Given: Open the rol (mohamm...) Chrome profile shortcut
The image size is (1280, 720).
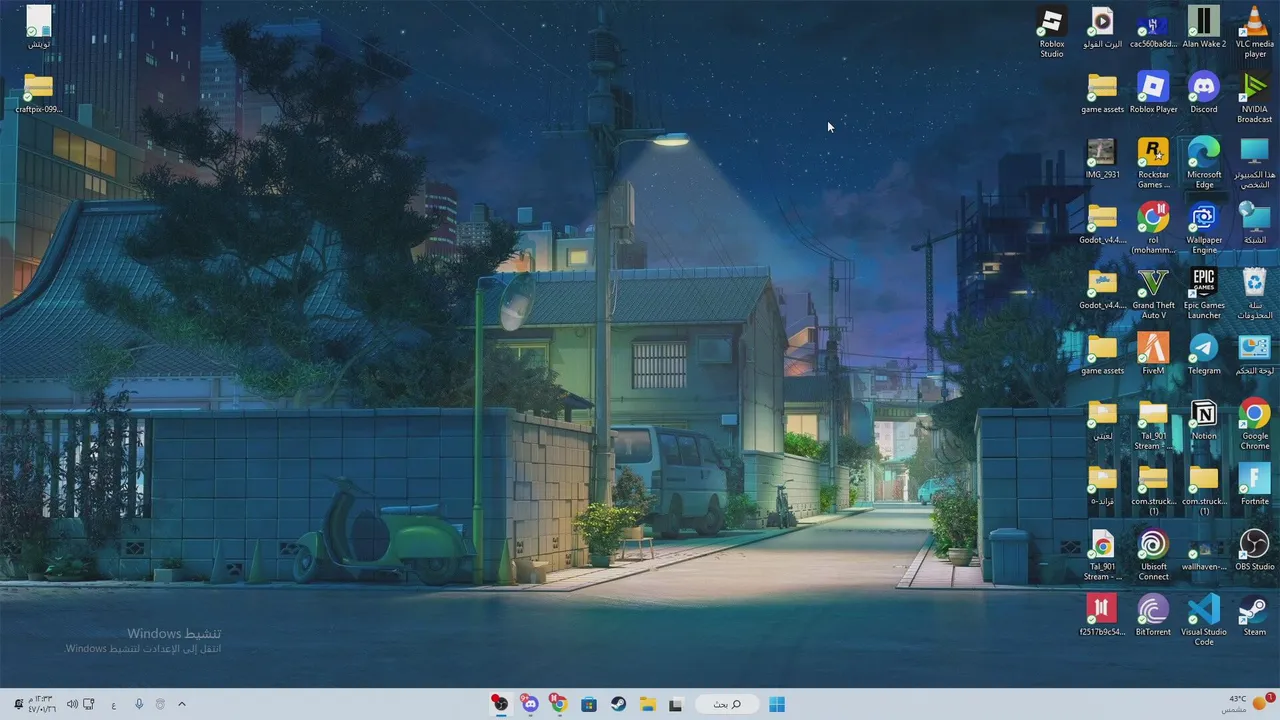Looking at the screenshot, I should [x=1153, y=228].
